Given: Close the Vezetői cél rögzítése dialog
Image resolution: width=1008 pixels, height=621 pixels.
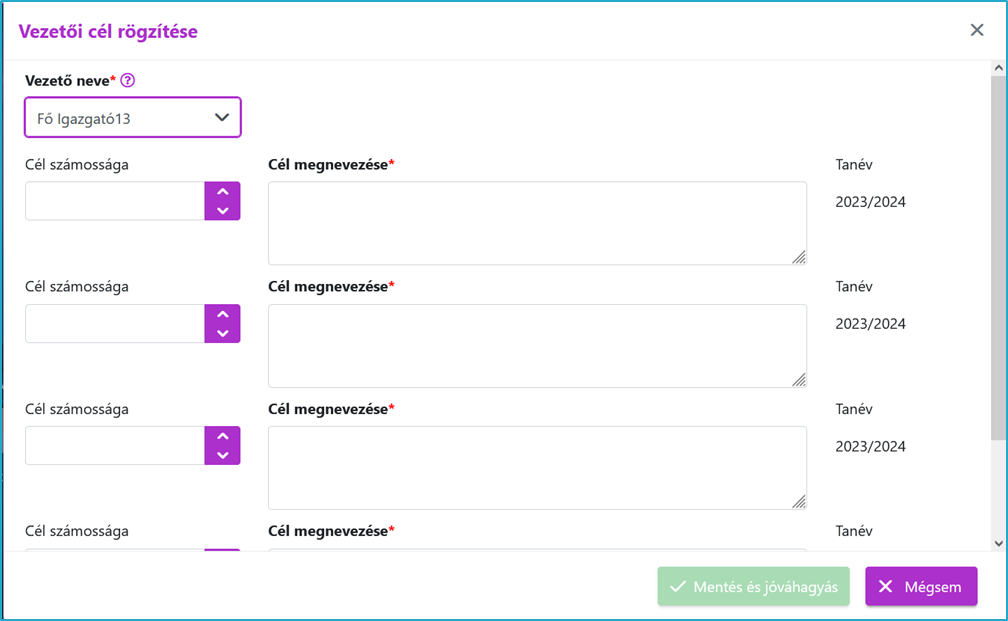Looking at the screenshot, I should point(977,30).
